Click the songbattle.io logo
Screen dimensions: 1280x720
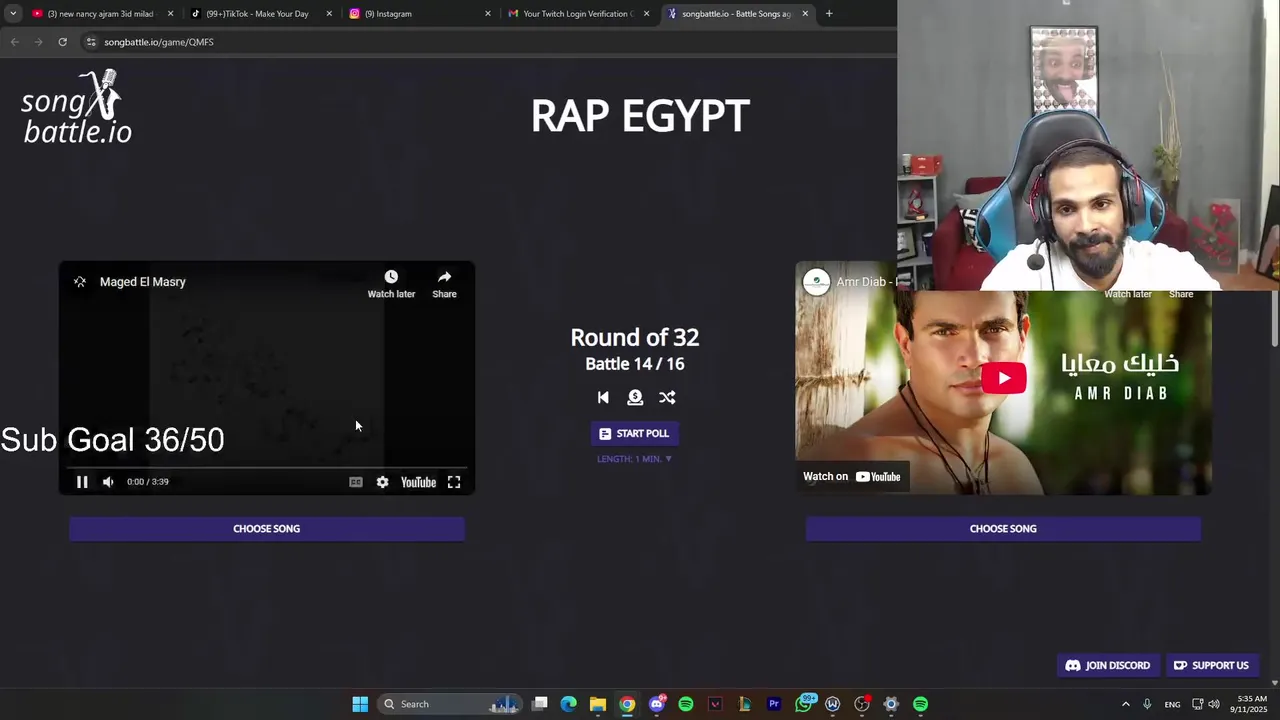coord(76,108)
